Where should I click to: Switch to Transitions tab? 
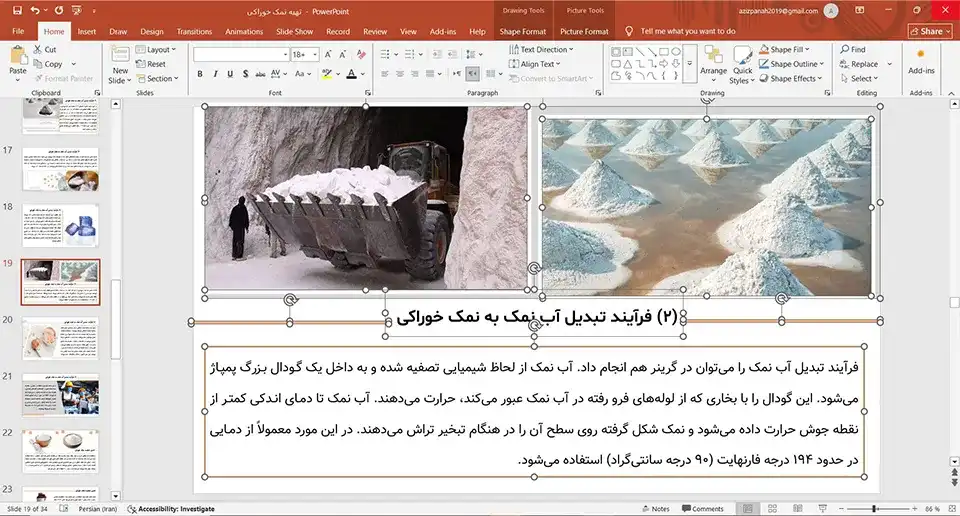(x=194, y=31)
